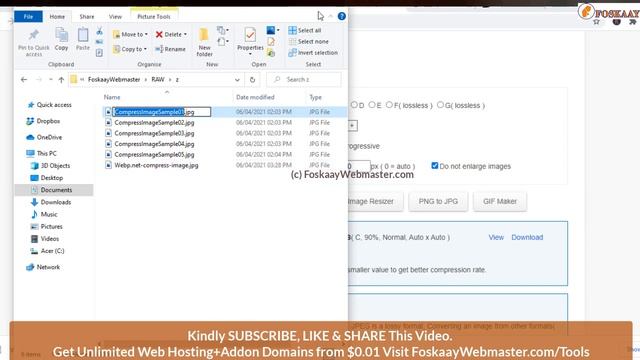Open Pictures folder in sidebar

(x=47, y=227)
